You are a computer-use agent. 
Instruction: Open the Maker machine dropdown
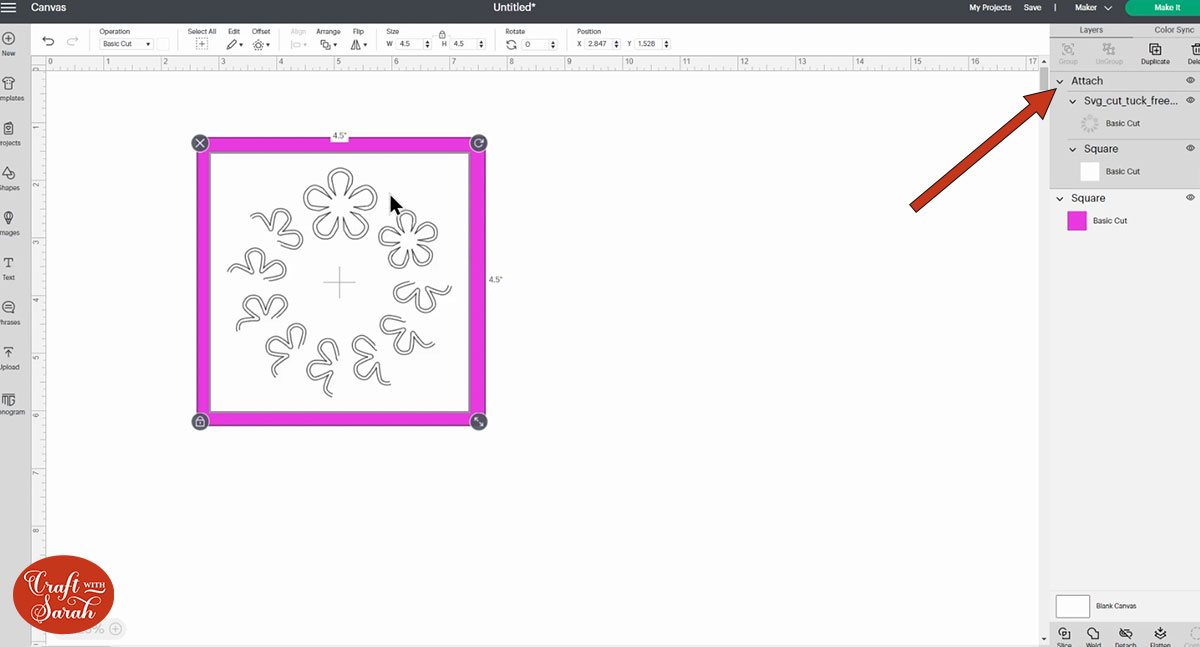click(1093, 7)
